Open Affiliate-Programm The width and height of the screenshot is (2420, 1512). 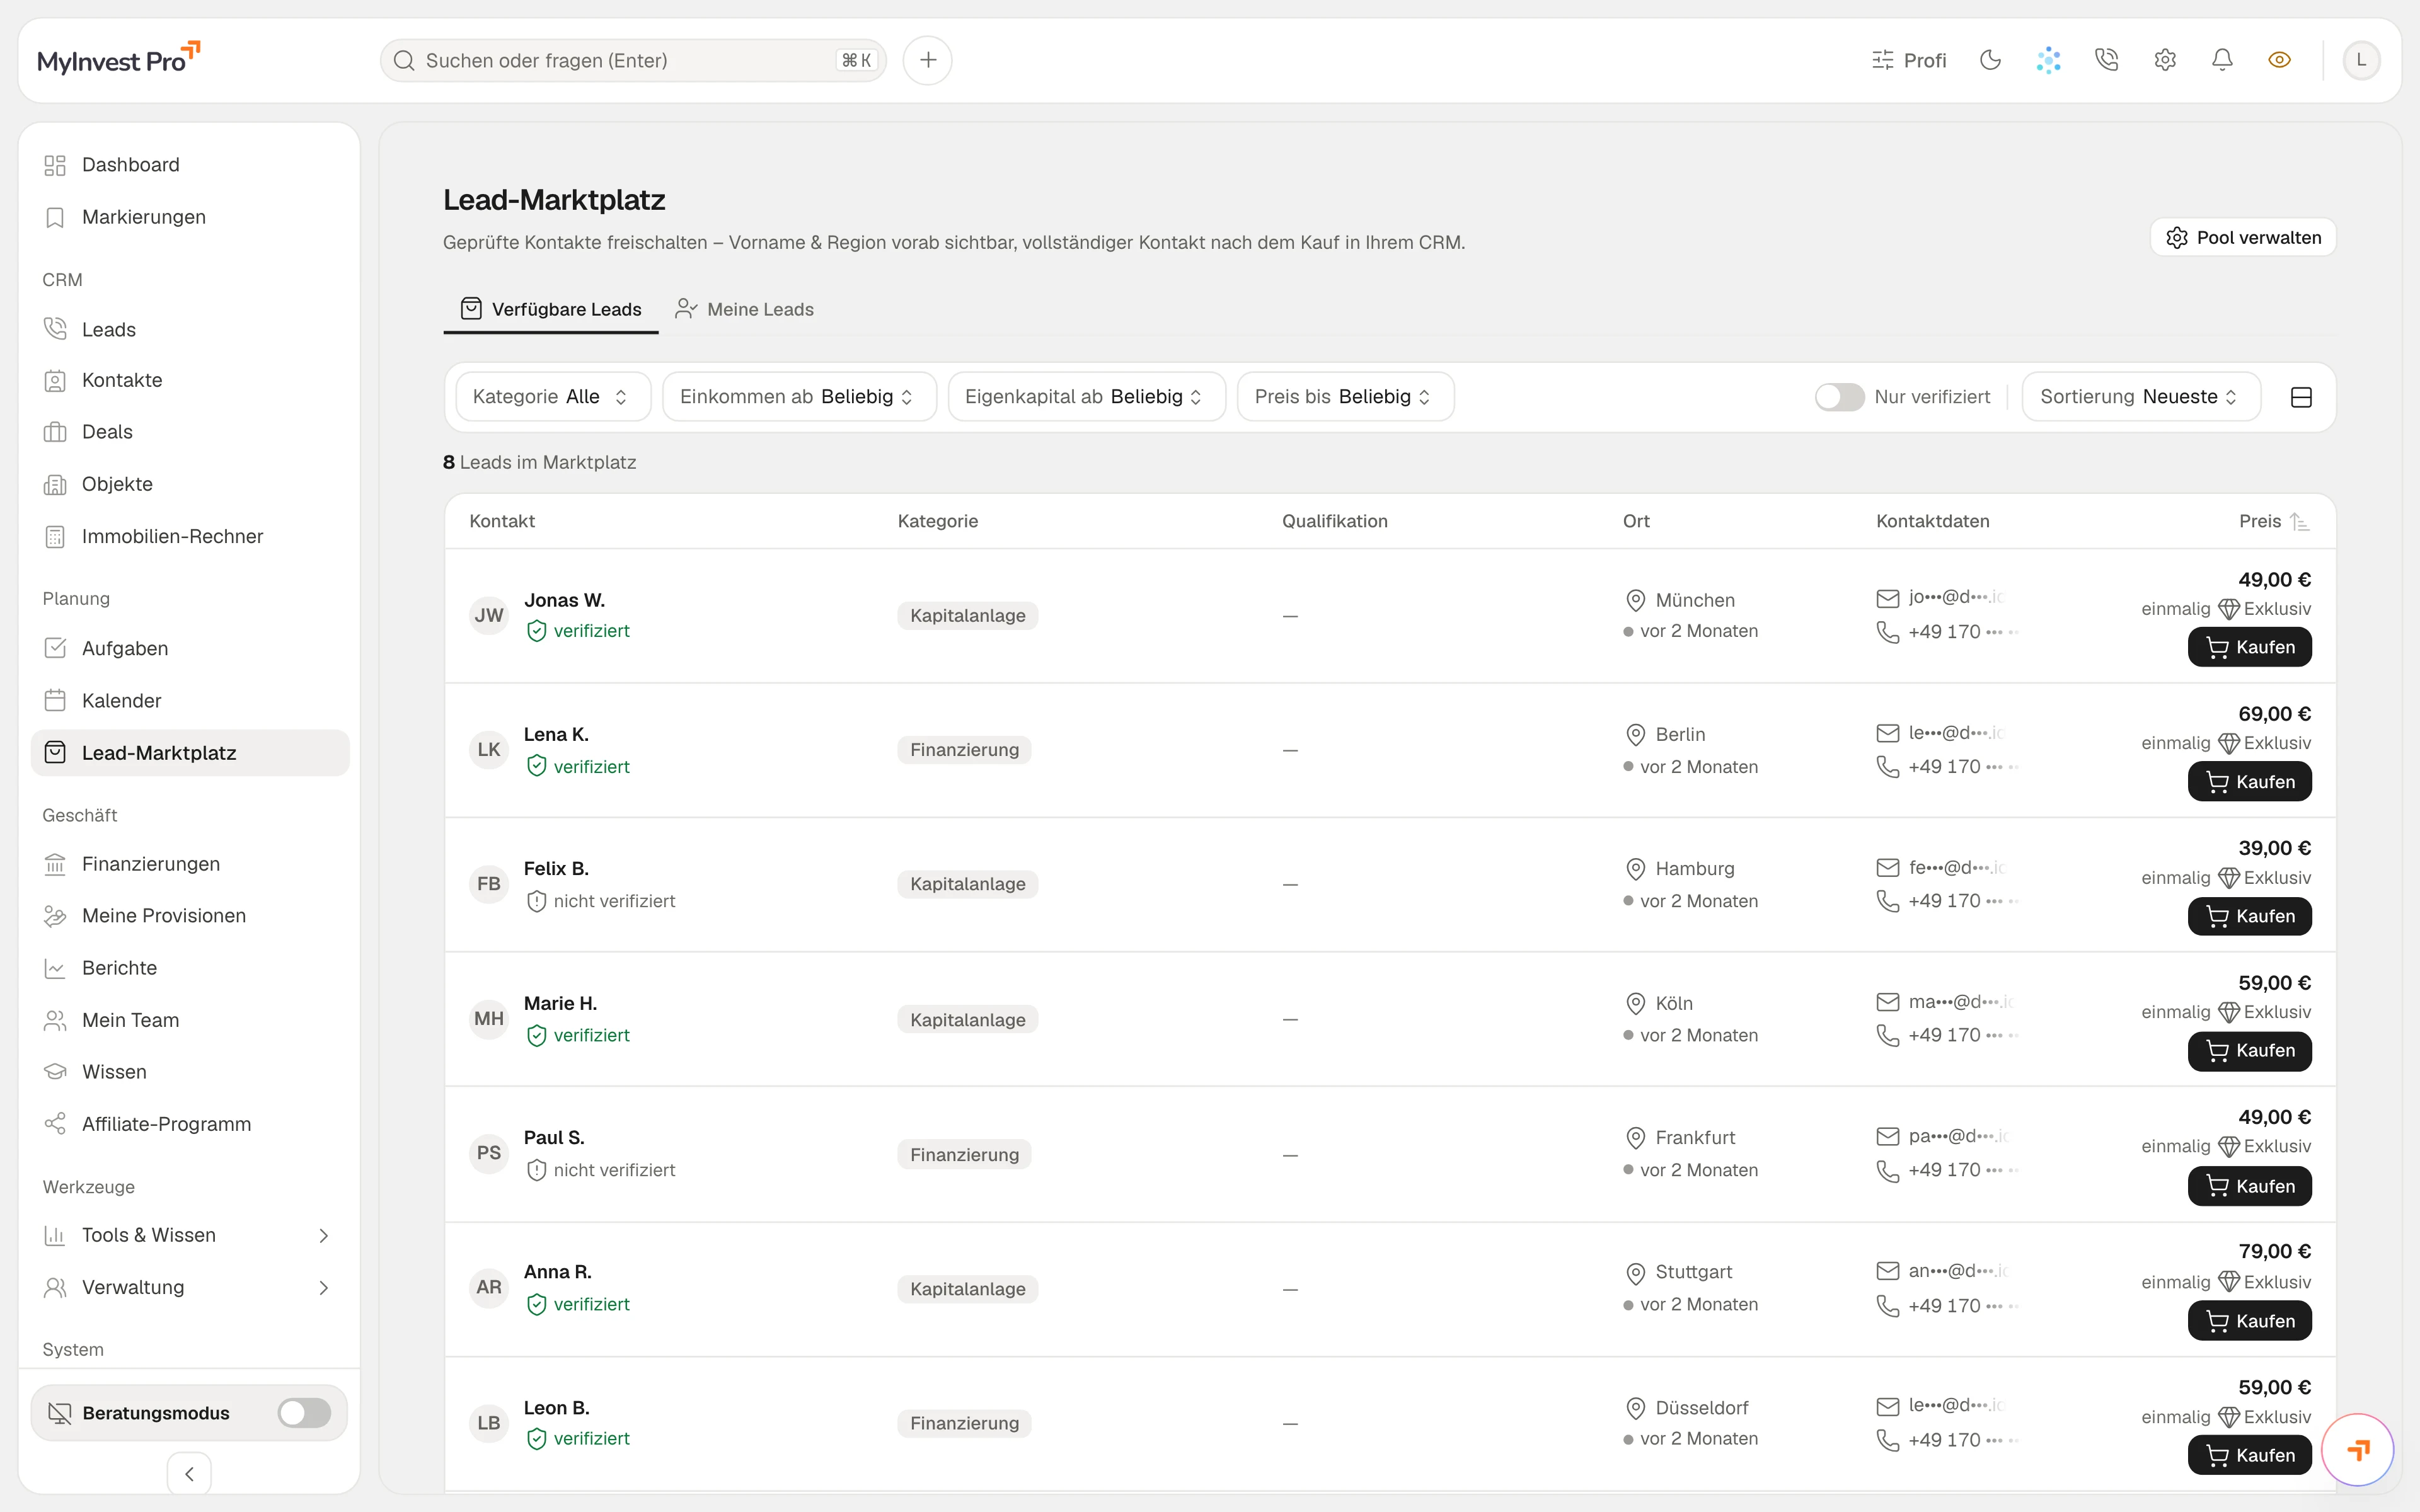[x=189, y=1124]
